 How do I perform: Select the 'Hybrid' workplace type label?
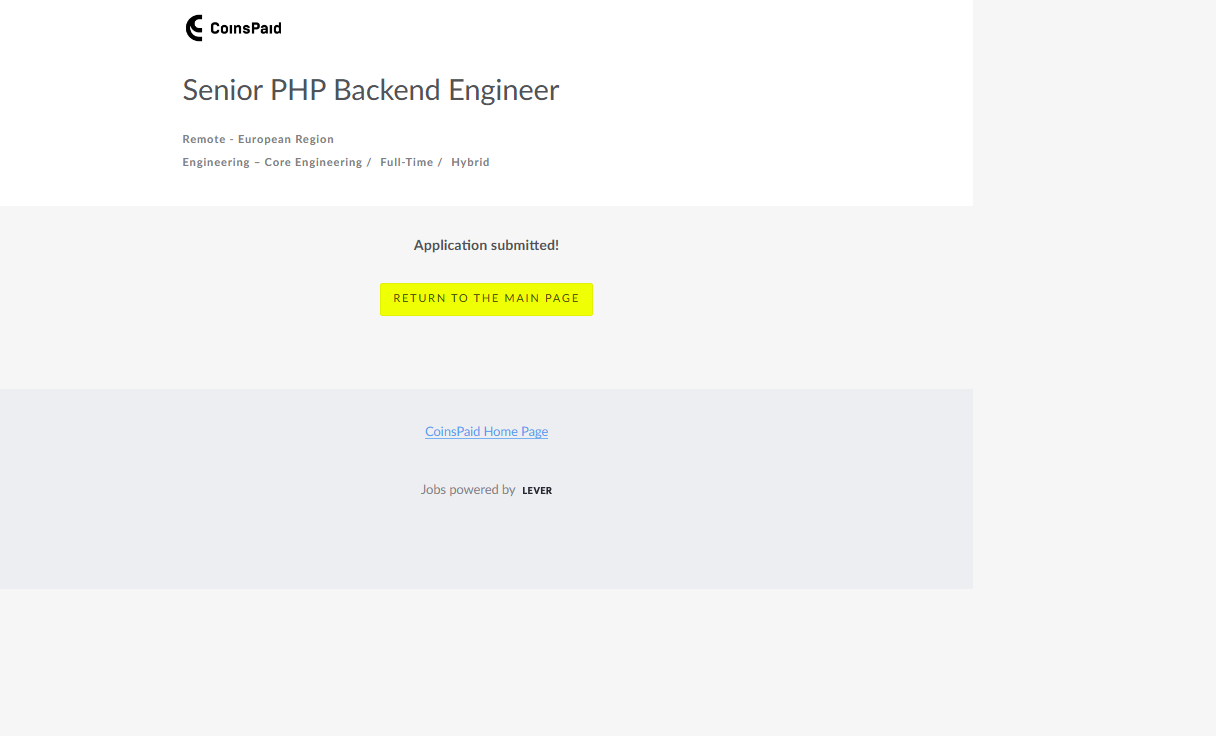(470, 162)
